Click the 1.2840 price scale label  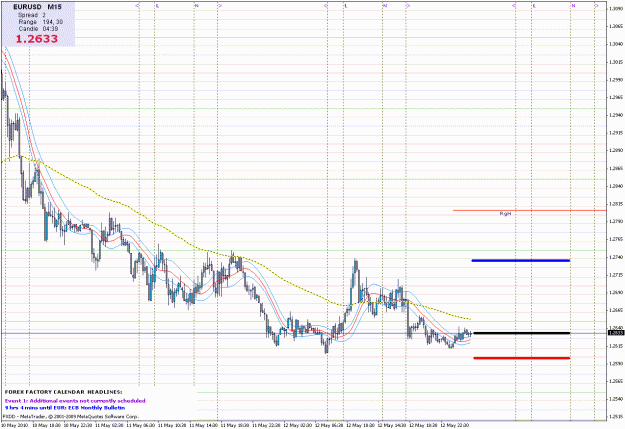click(x=616, y=186)
